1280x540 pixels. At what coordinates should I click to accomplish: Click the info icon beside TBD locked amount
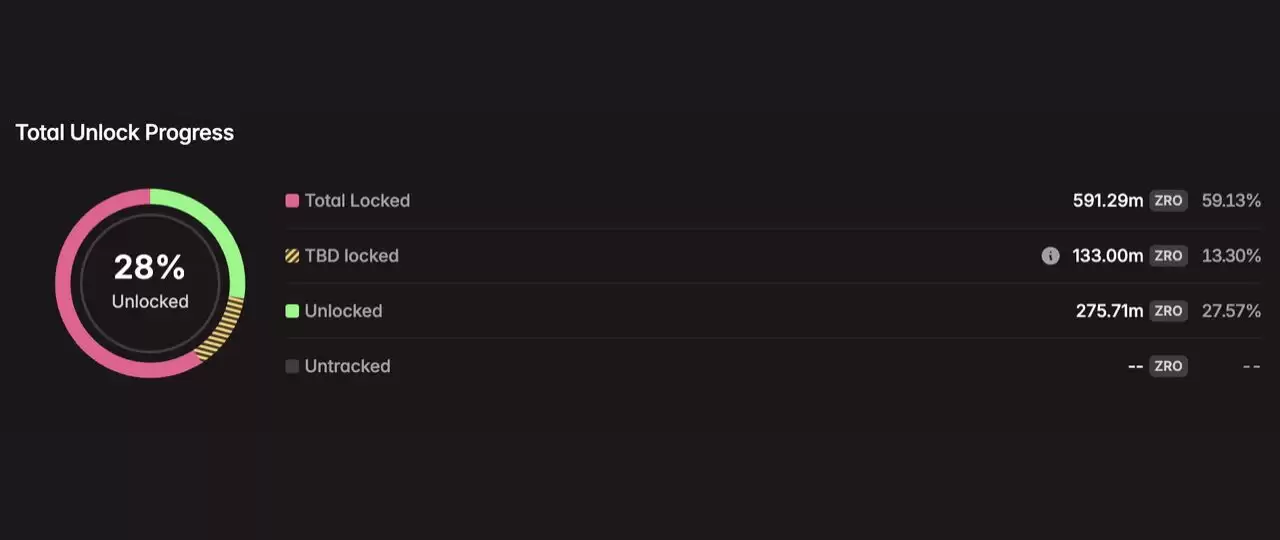1050,256
